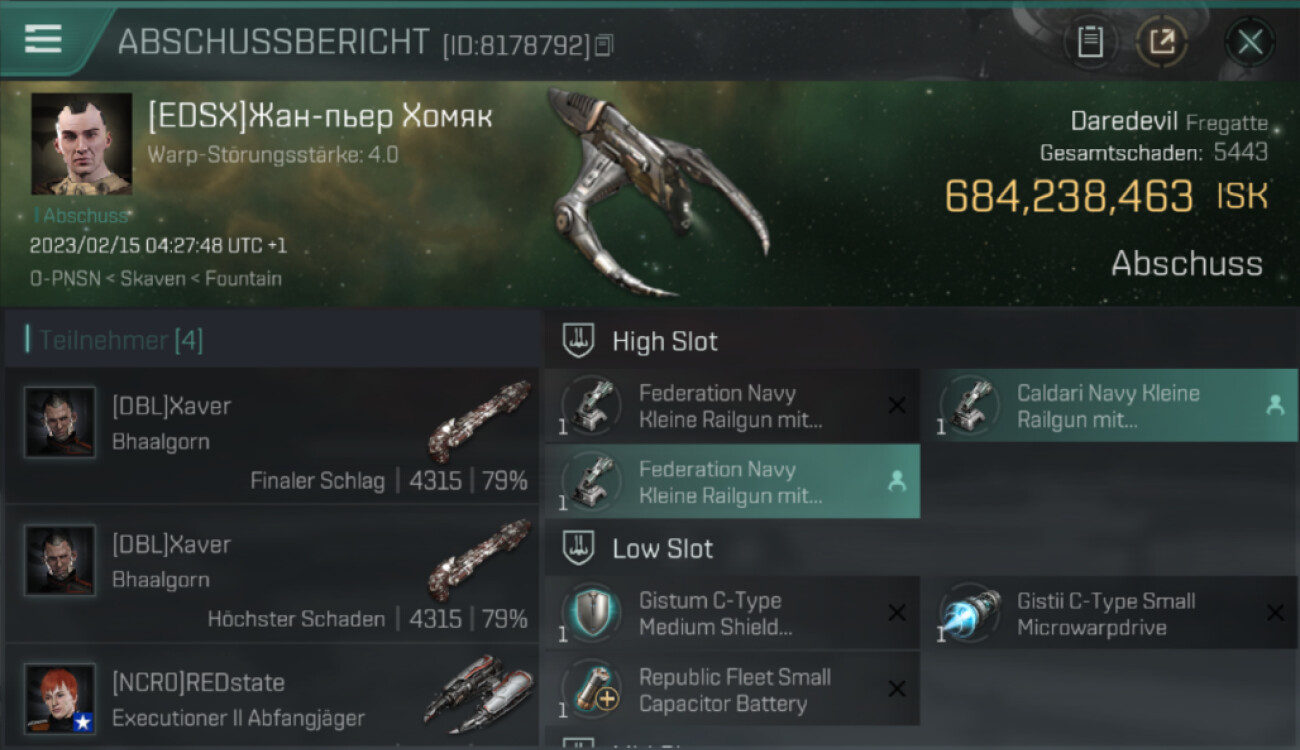Open the victim pilot portrait Жан-пьер Хомяк
The height and width of the screenshot is (750, 1300).
point(81,144)
